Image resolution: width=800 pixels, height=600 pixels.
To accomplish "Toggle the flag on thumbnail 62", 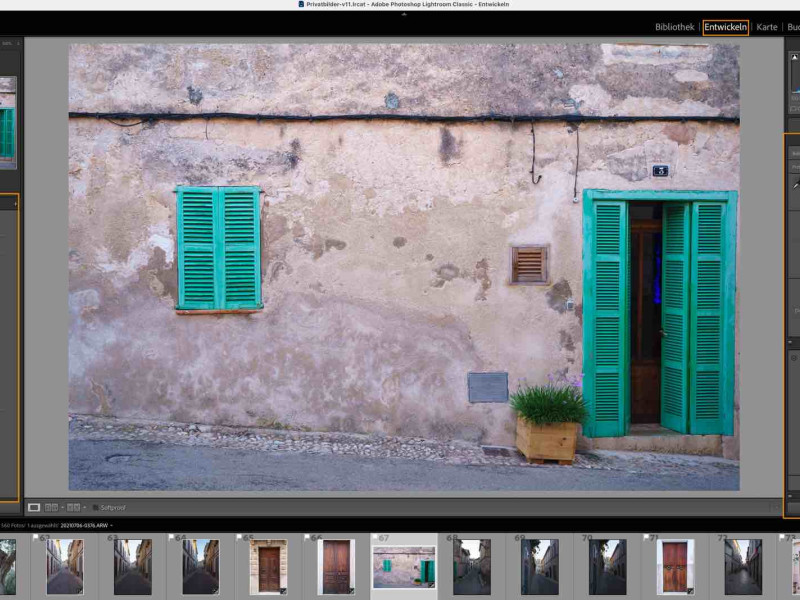I will [x=35, y=537].
